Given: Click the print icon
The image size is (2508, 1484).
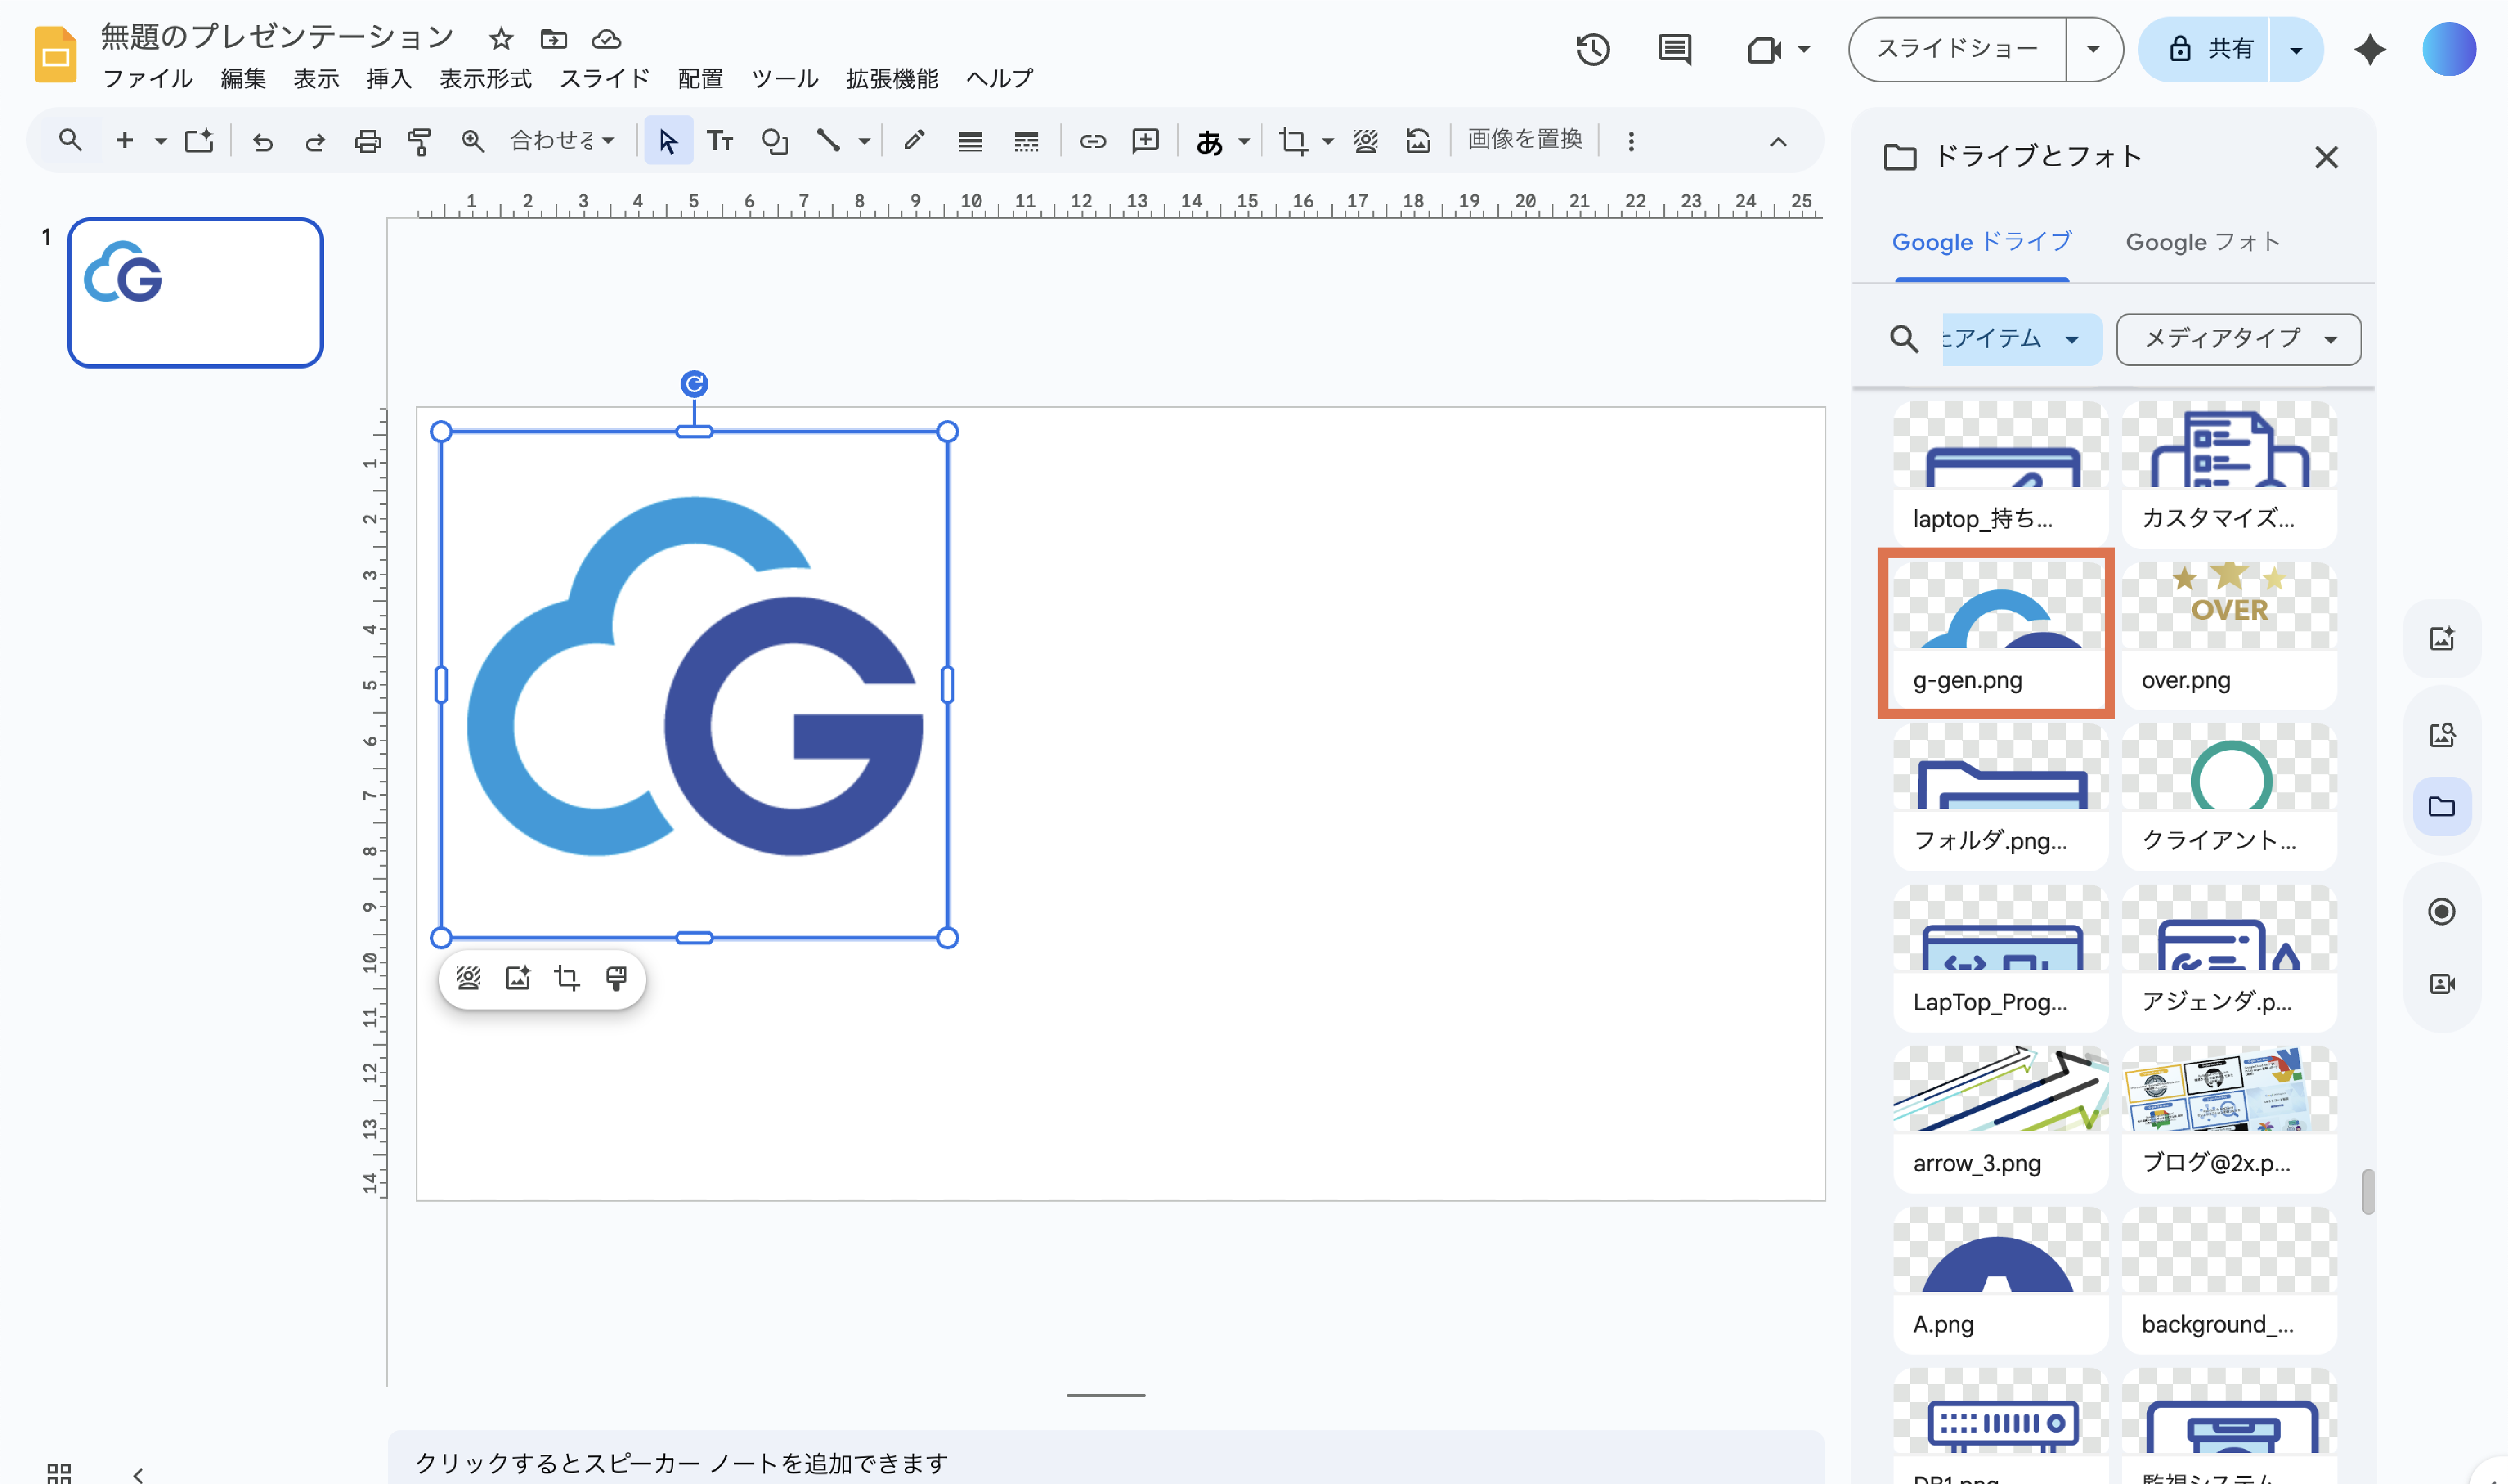Looking at the screenshot, I should 367,141.
